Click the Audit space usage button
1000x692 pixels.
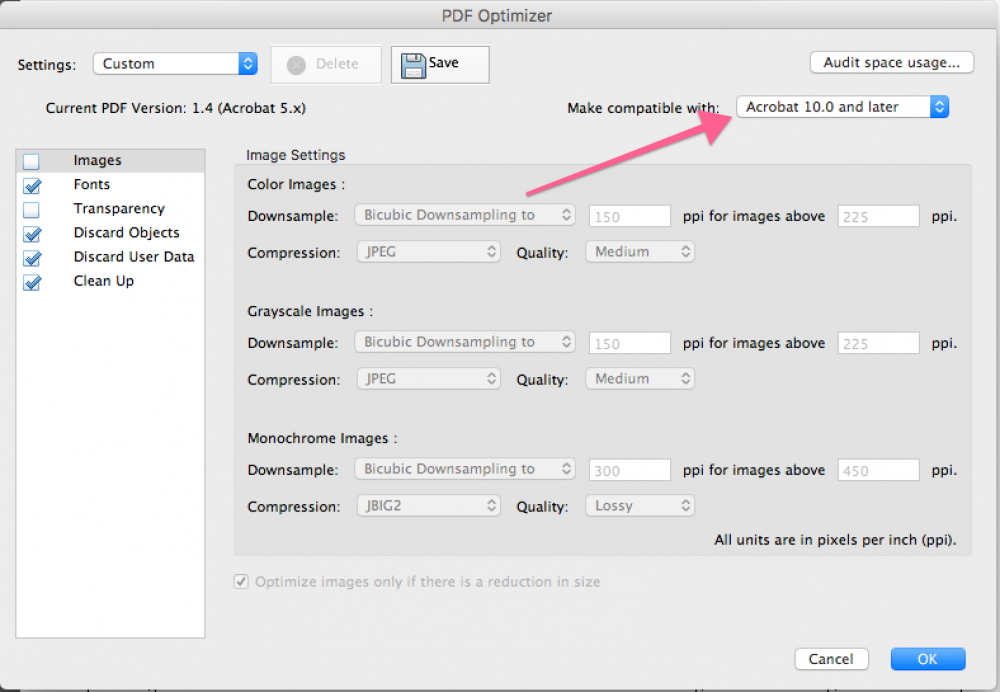(891, 62)
